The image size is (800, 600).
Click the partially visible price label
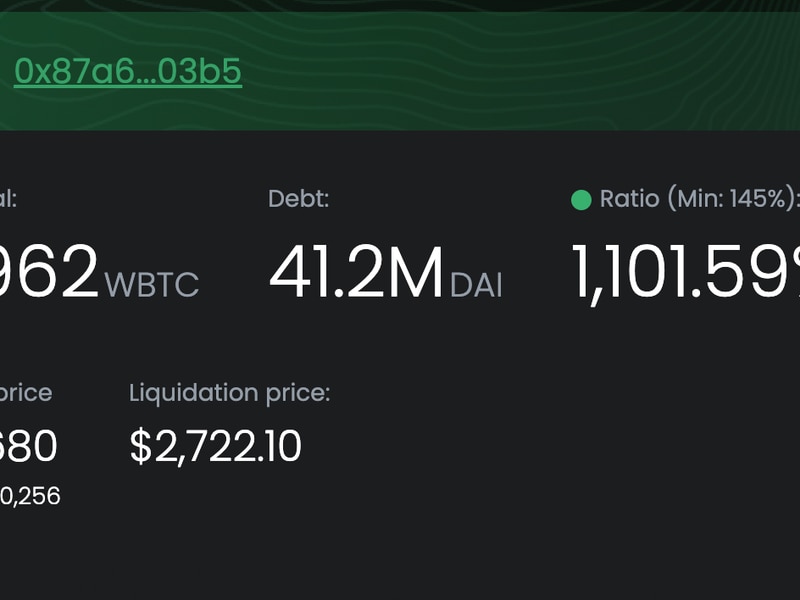[26, 393]
